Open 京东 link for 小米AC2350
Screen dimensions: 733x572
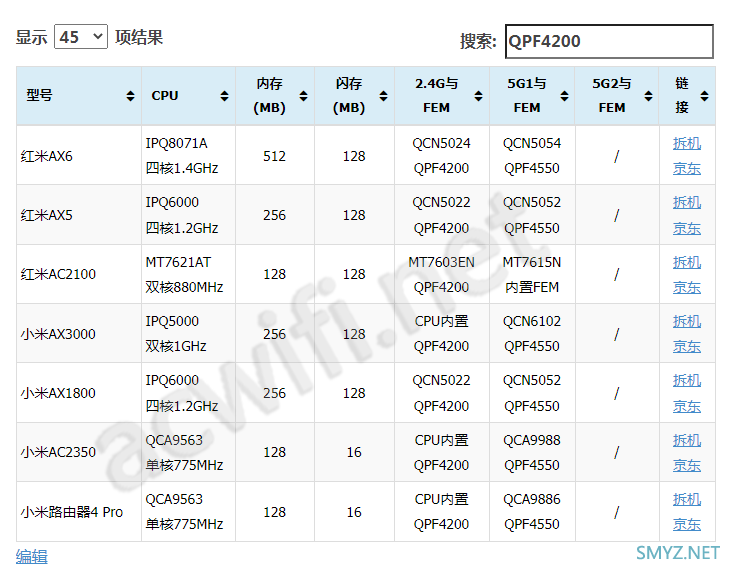(x=687, y=465)
